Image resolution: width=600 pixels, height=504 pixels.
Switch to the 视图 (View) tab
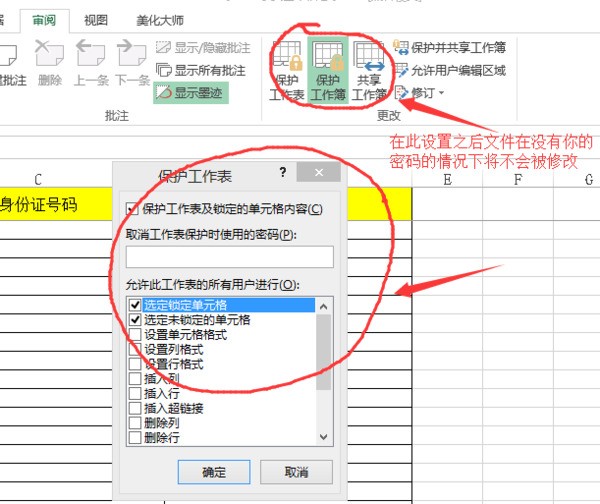96,19
